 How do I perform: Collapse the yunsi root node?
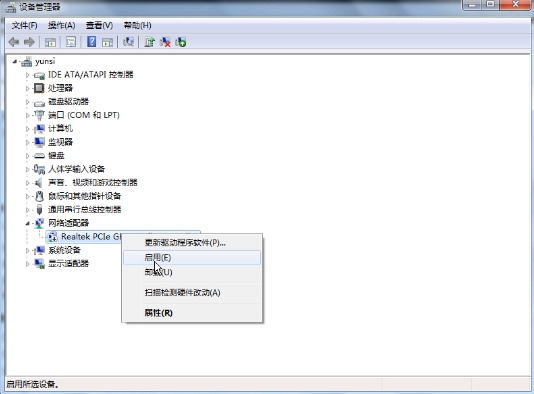point(15,62)
